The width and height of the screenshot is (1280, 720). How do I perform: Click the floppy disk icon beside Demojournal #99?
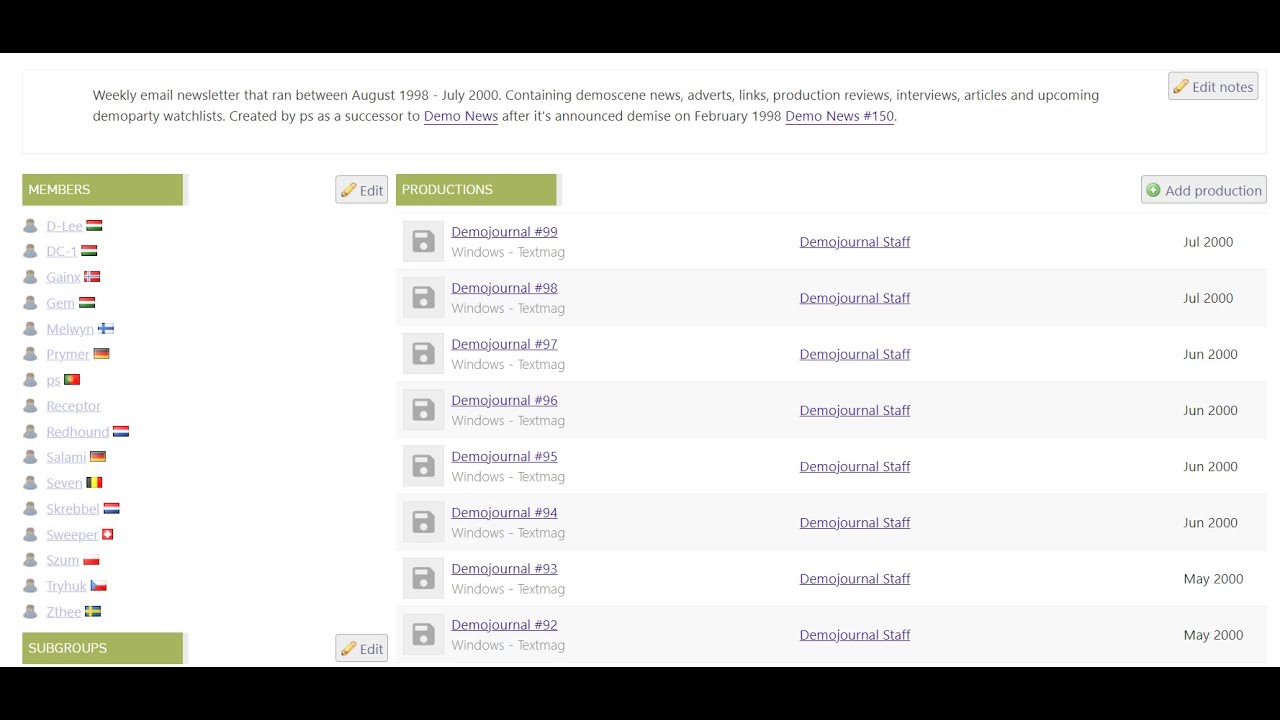coord(423,242)
